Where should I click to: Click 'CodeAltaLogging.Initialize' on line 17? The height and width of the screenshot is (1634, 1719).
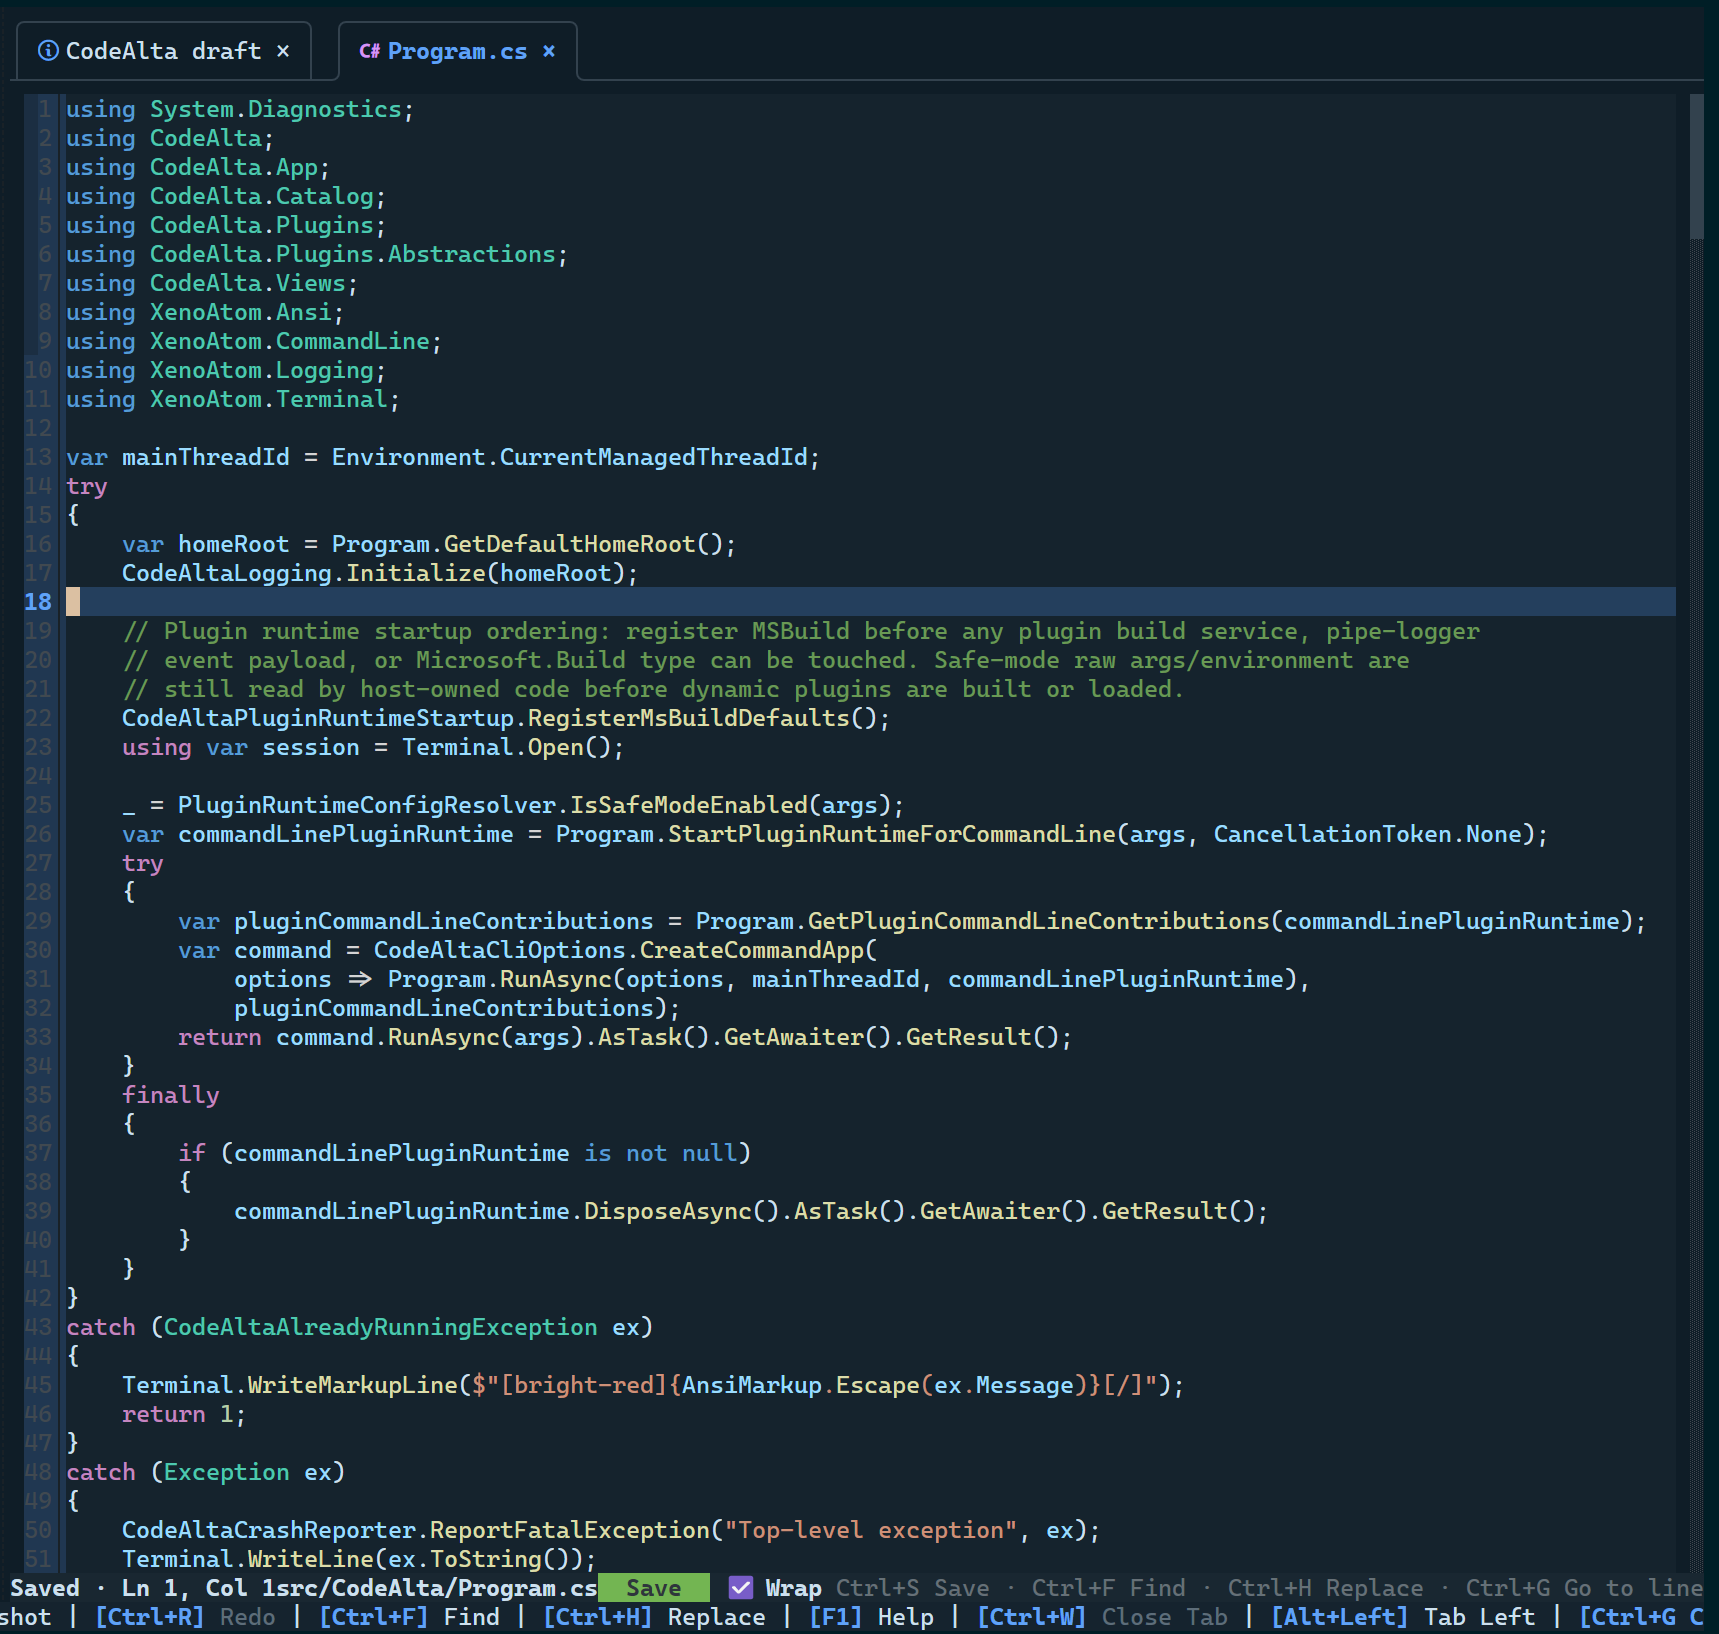pyautogui.click(x=304, y=573)
